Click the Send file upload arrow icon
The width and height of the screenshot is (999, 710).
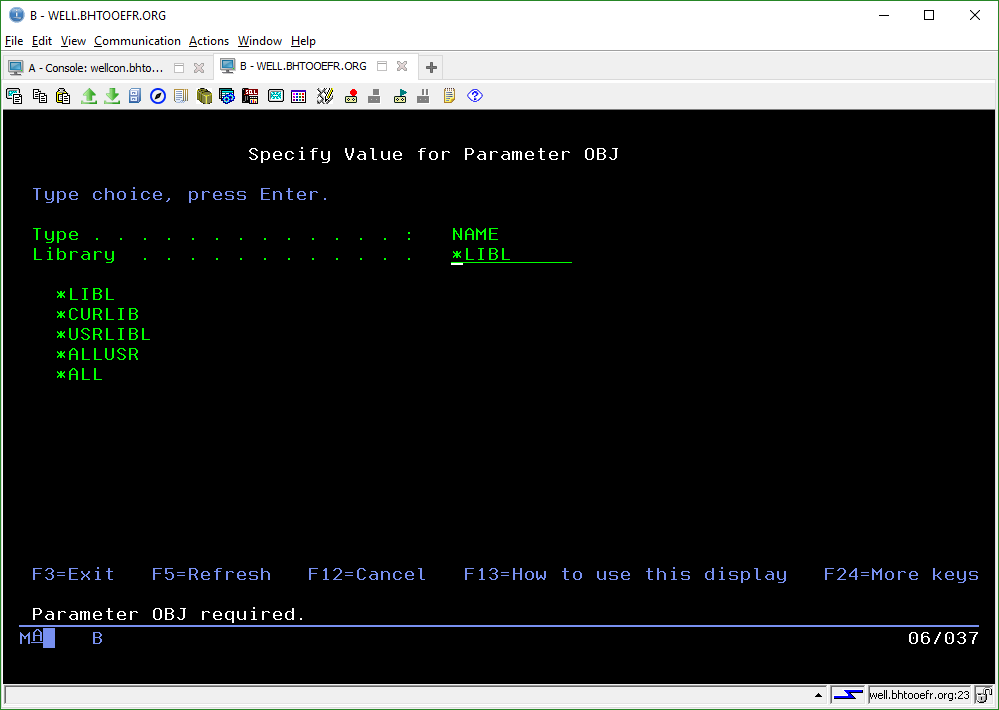click(89, 96)
